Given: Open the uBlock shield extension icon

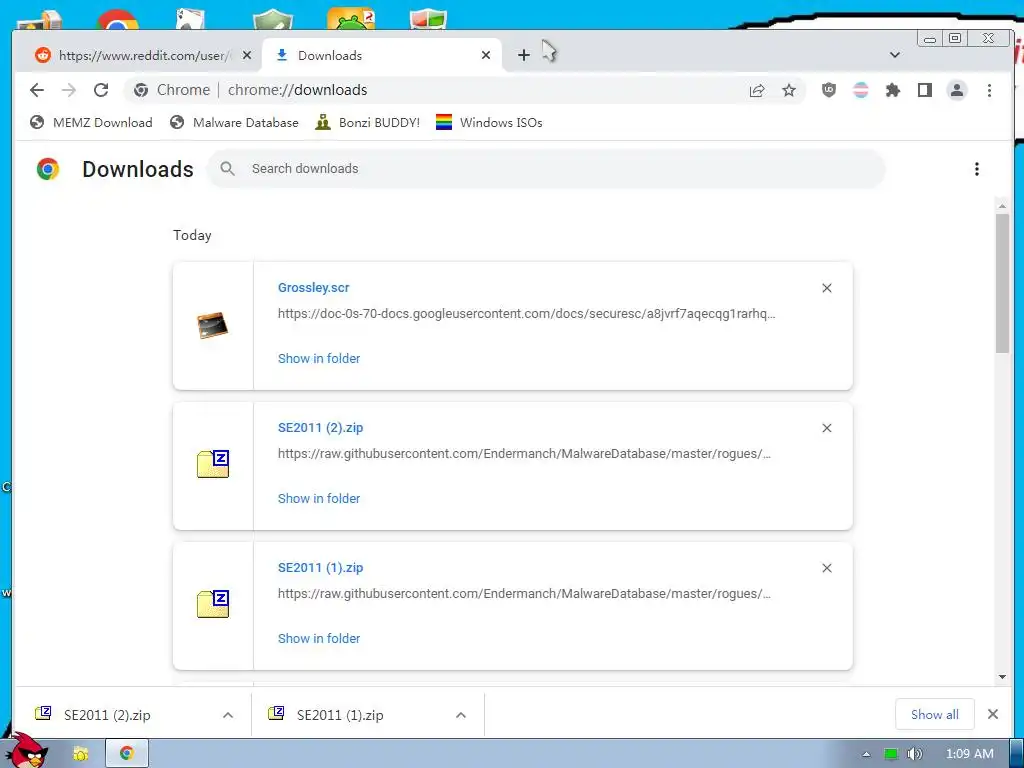Looking at the screenshot, I should coord(829,90).
